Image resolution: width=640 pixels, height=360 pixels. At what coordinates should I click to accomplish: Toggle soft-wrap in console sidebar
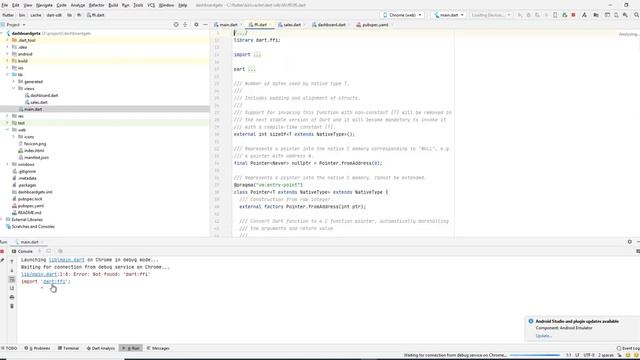click(12, 280)
